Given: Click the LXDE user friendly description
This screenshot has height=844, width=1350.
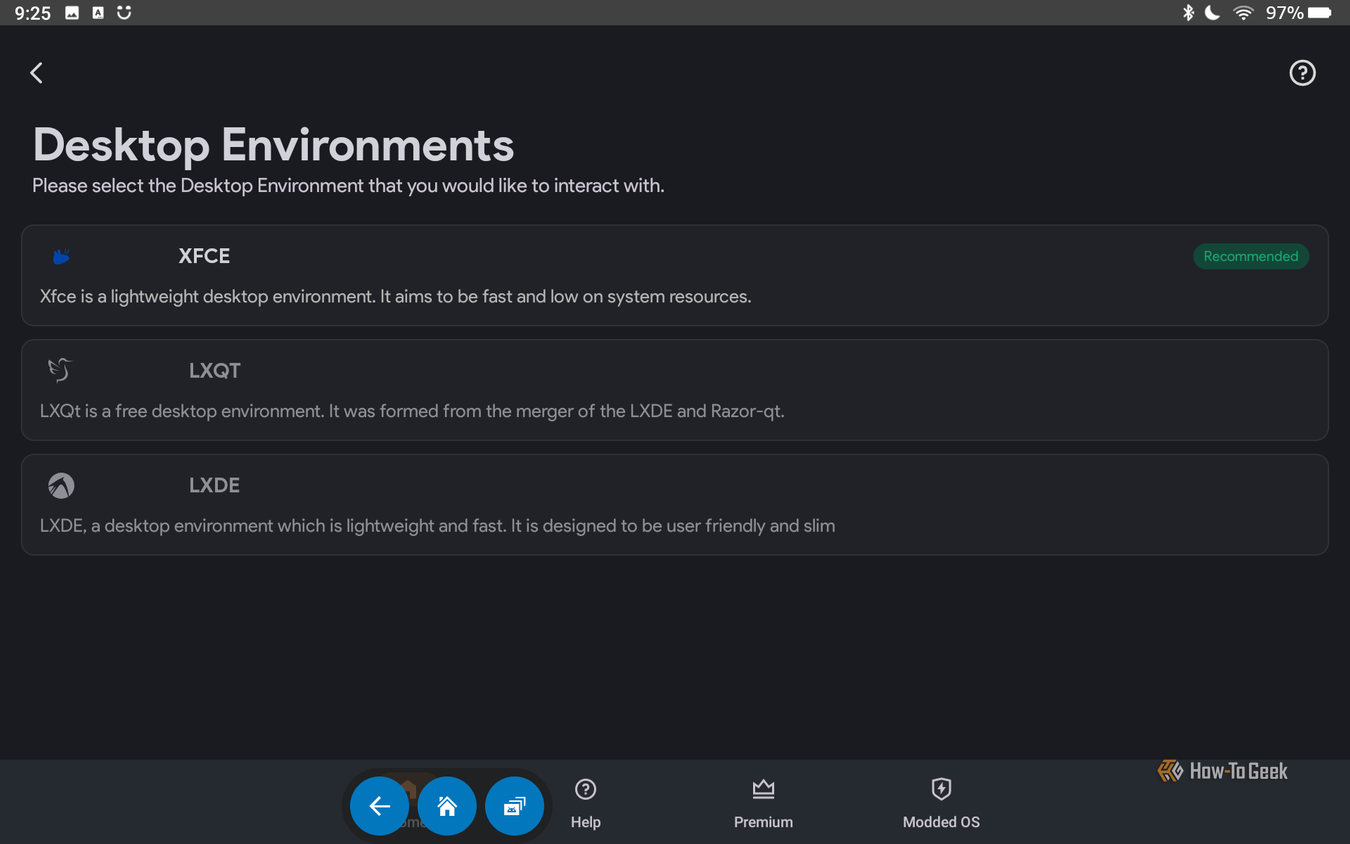Looking at the screenshot, I should (x=437, y=526).
